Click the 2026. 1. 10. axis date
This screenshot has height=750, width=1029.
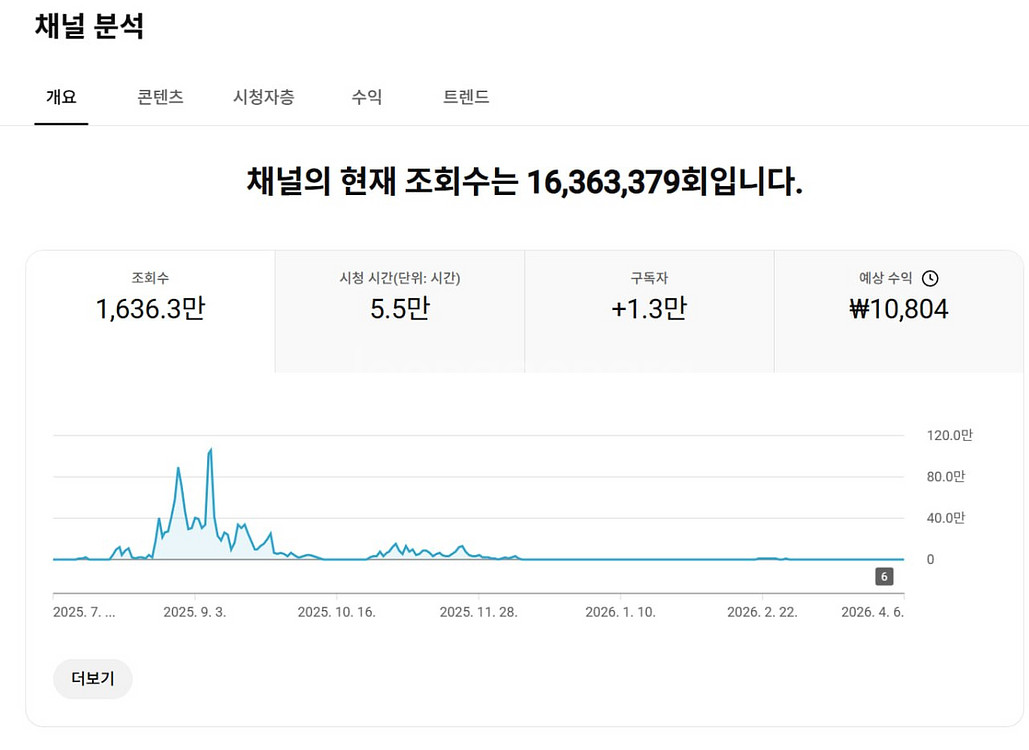pyautogui.click(x=620, y=612)
